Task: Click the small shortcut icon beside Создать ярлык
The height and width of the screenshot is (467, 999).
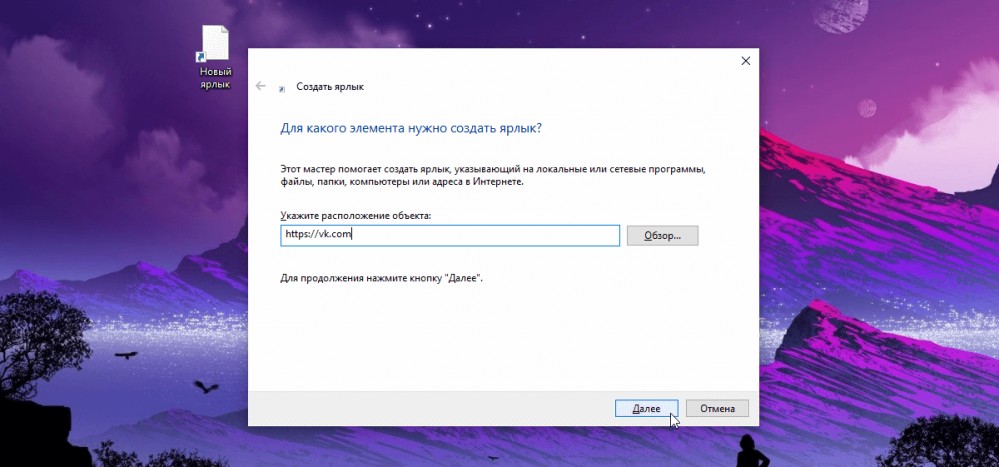Action: pyautogui.click(x=282, y=89)
